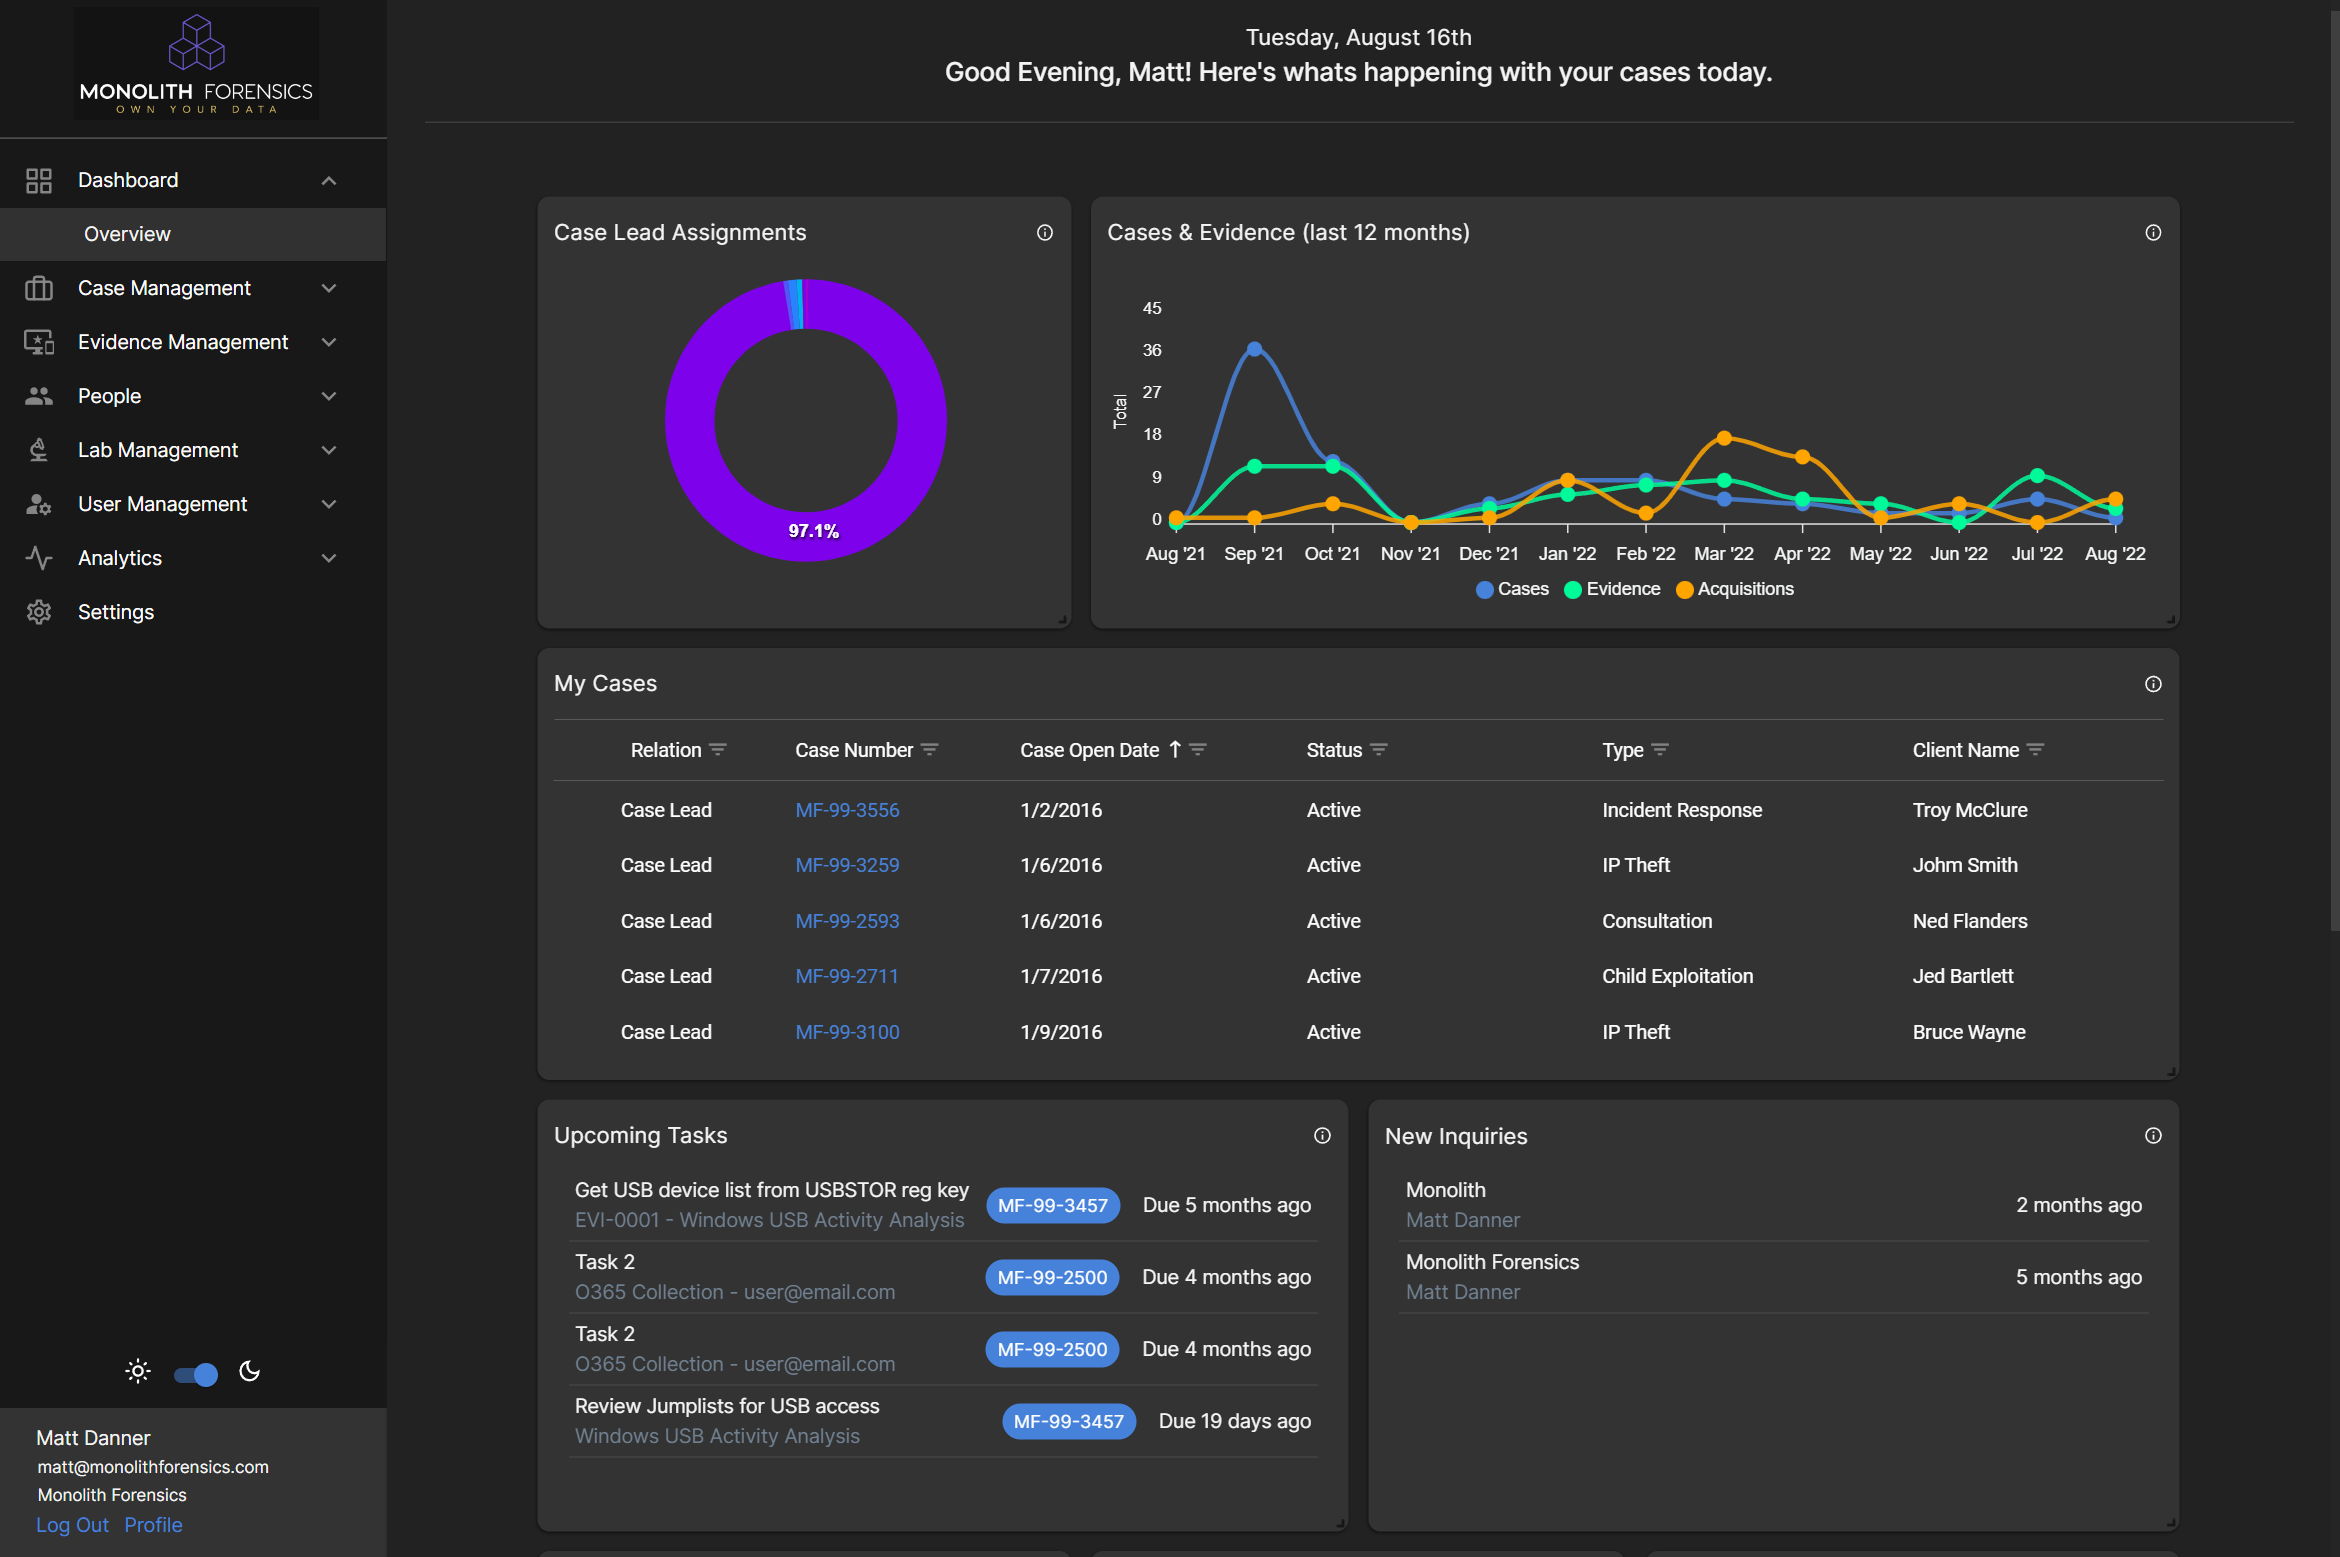
Task: Switch the theme toggle to light mode
Action: pos(196,1374)
